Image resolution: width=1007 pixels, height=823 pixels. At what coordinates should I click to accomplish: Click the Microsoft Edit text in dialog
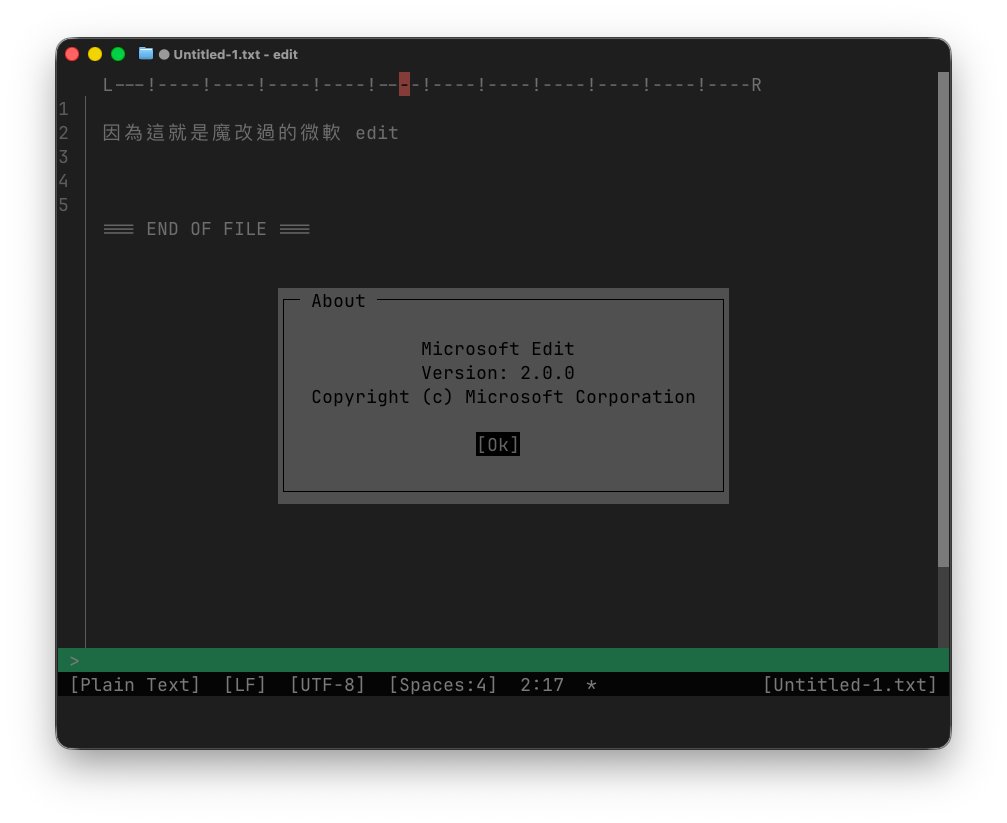[498, 349]
